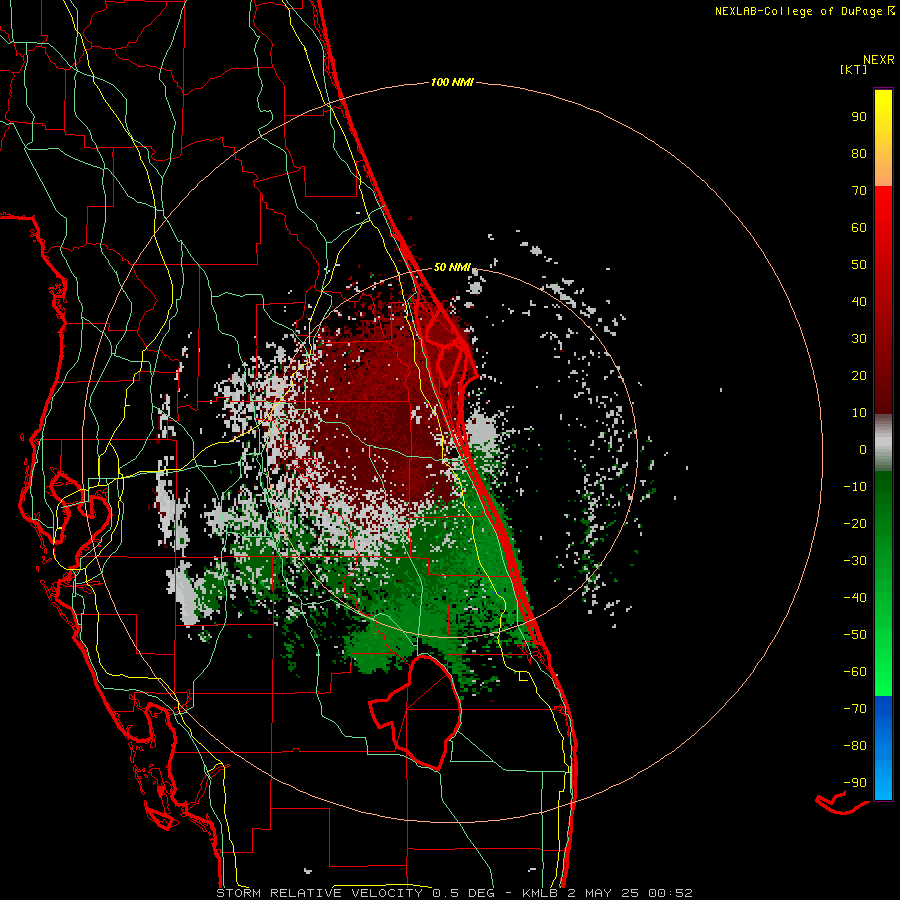The width and height of the screenshot is (900, 900).
Task: Click the -10 value on the velocity scale
Action: [855, 487]
